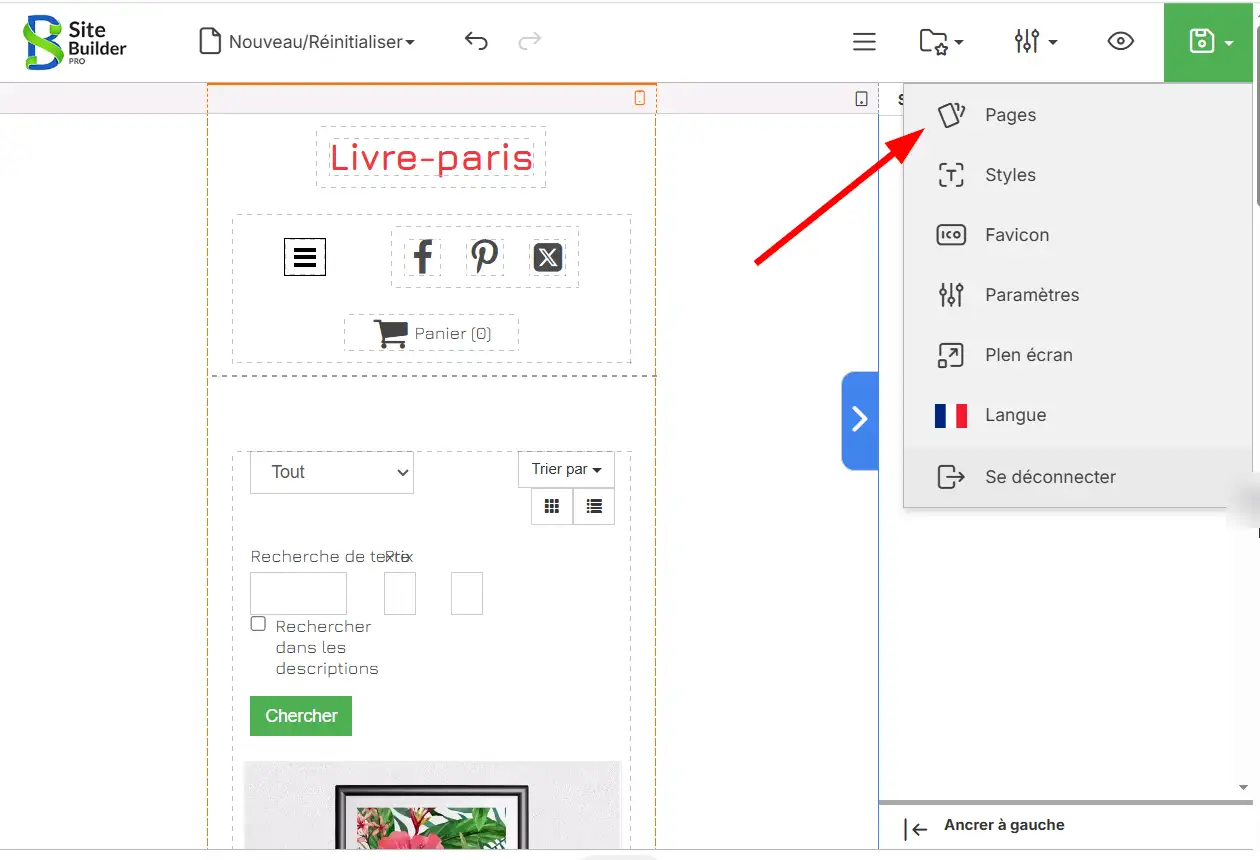Screen dimensions: 1260x860
Task: Click the first price input field
Action: (400, 593)
